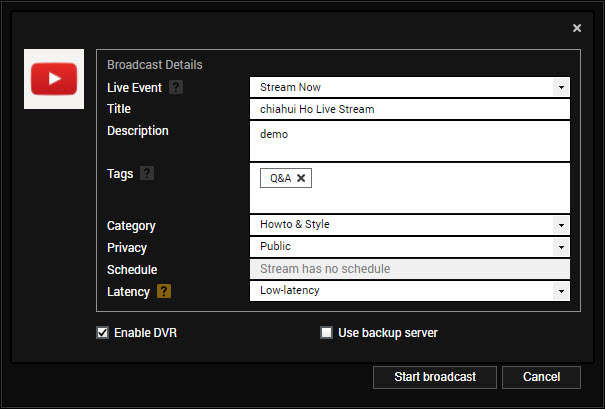Image resolution: width=605 pixels, height=409 pixels.
Task: Click the Tags help question mark
Action: click(x=147, y=173)
